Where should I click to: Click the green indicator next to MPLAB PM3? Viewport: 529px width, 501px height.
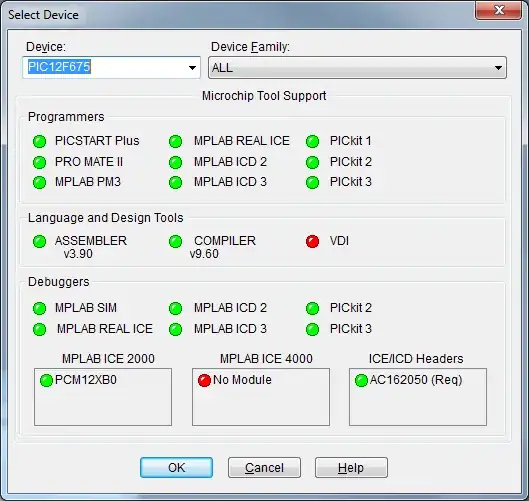coord(39,183)
